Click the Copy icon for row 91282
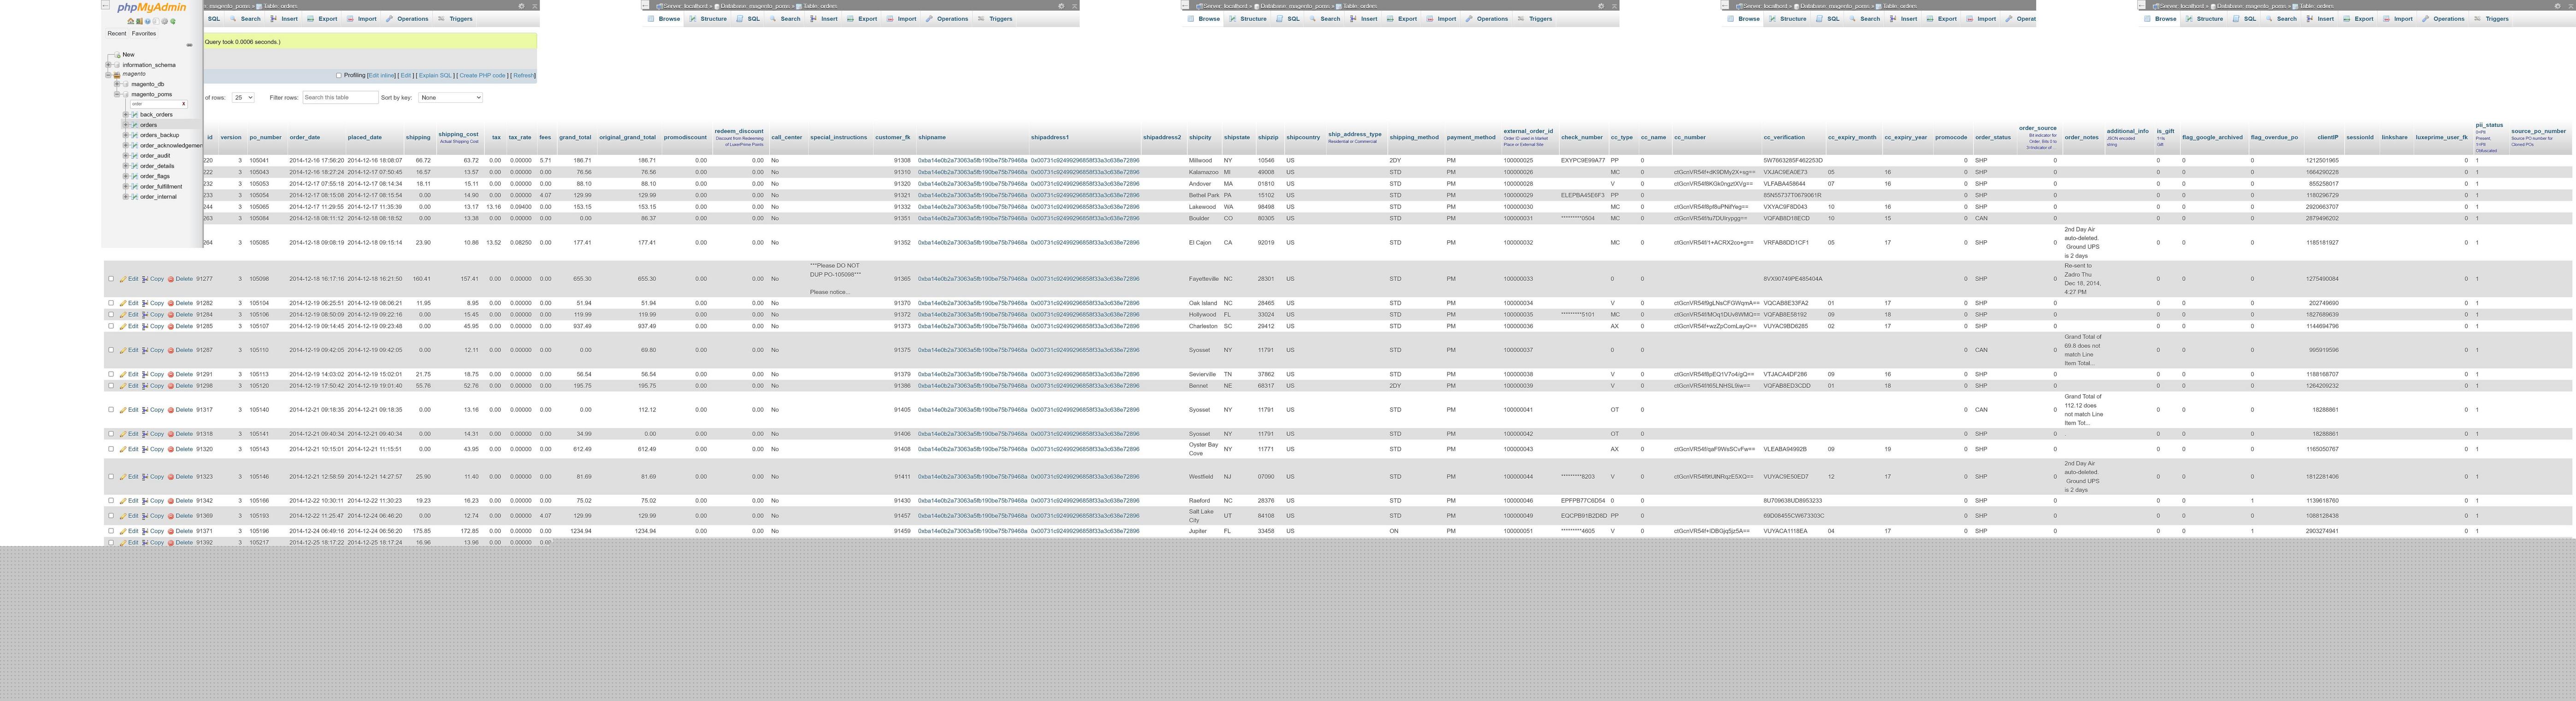Viewport: 2576px width, 701px height. [145, 303]
